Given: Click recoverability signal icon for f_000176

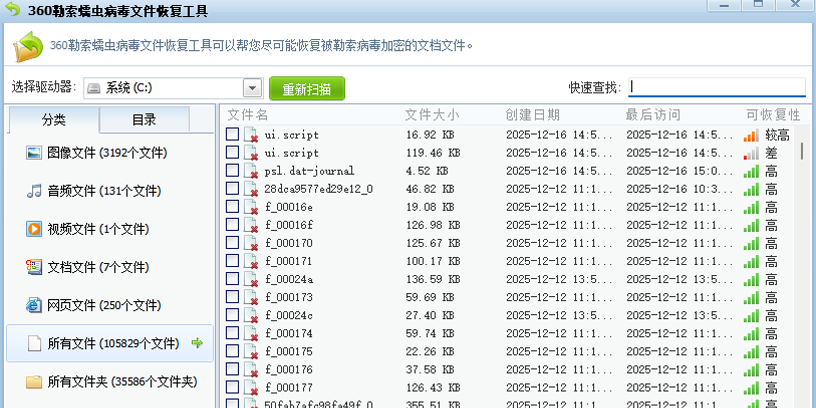Looking at the screenshot, I should (751, 370).
